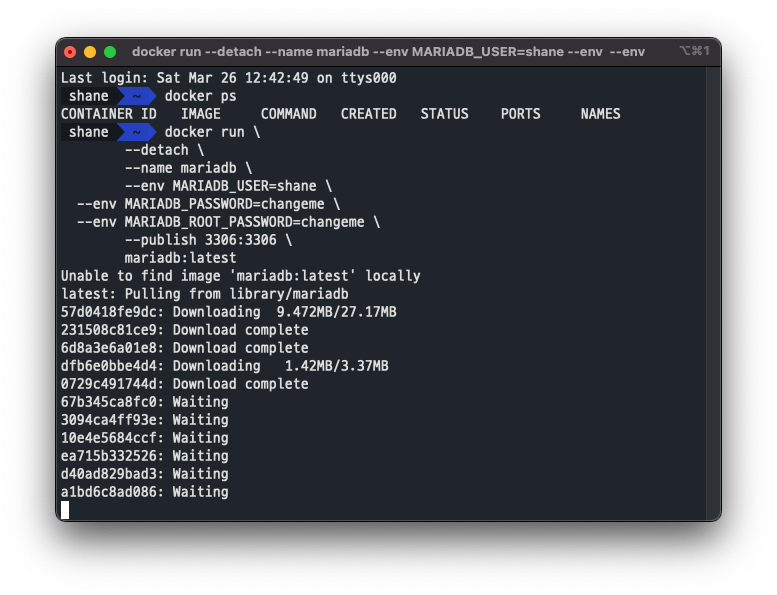Screen dimensions: 777x595
Task: Click the CONTAINER ID column header
Action: coord(109,114)
